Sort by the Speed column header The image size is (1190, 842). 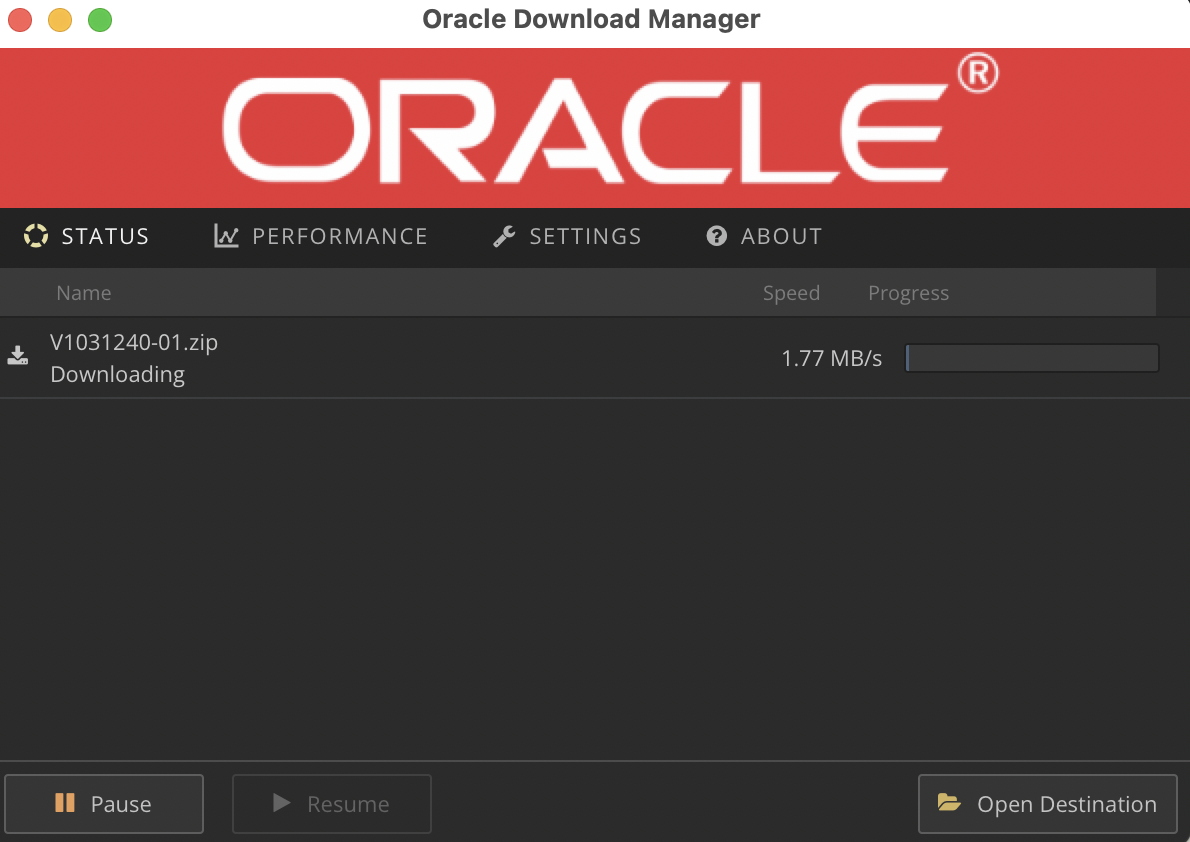(x=791, y=293)
